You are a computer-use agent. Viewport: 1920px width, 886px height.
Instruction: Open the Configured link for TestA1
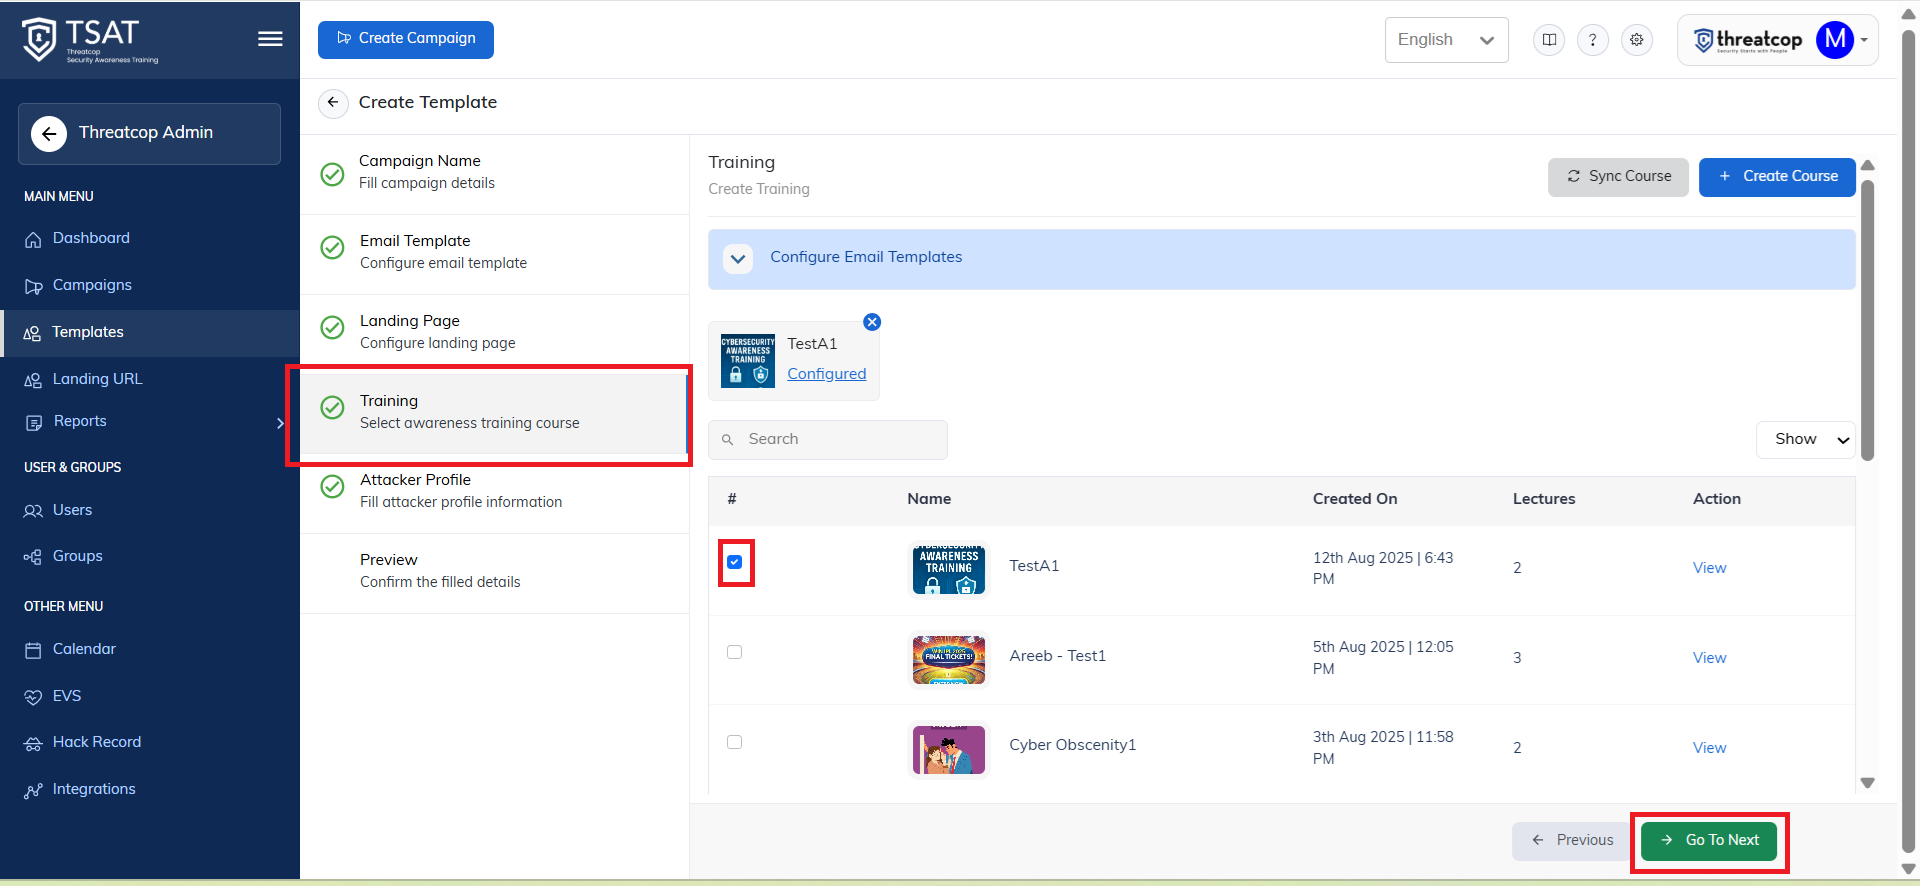point(827,374)
